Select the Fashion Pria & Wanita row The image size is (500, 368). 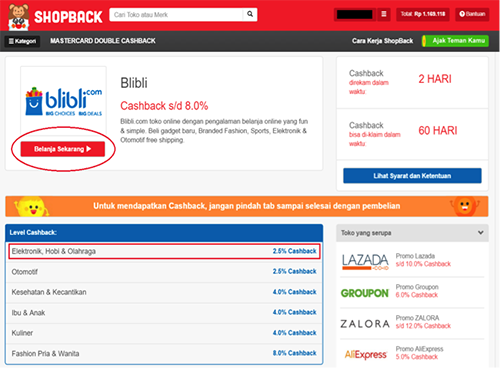tap(164, 354)
